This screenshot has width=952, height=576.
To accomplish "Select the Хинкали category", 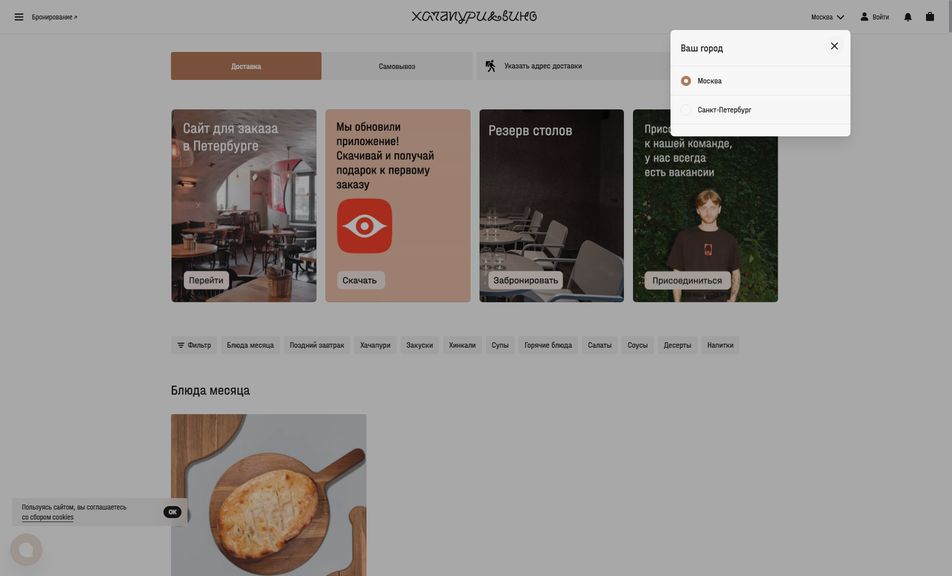I will (462, 345).
